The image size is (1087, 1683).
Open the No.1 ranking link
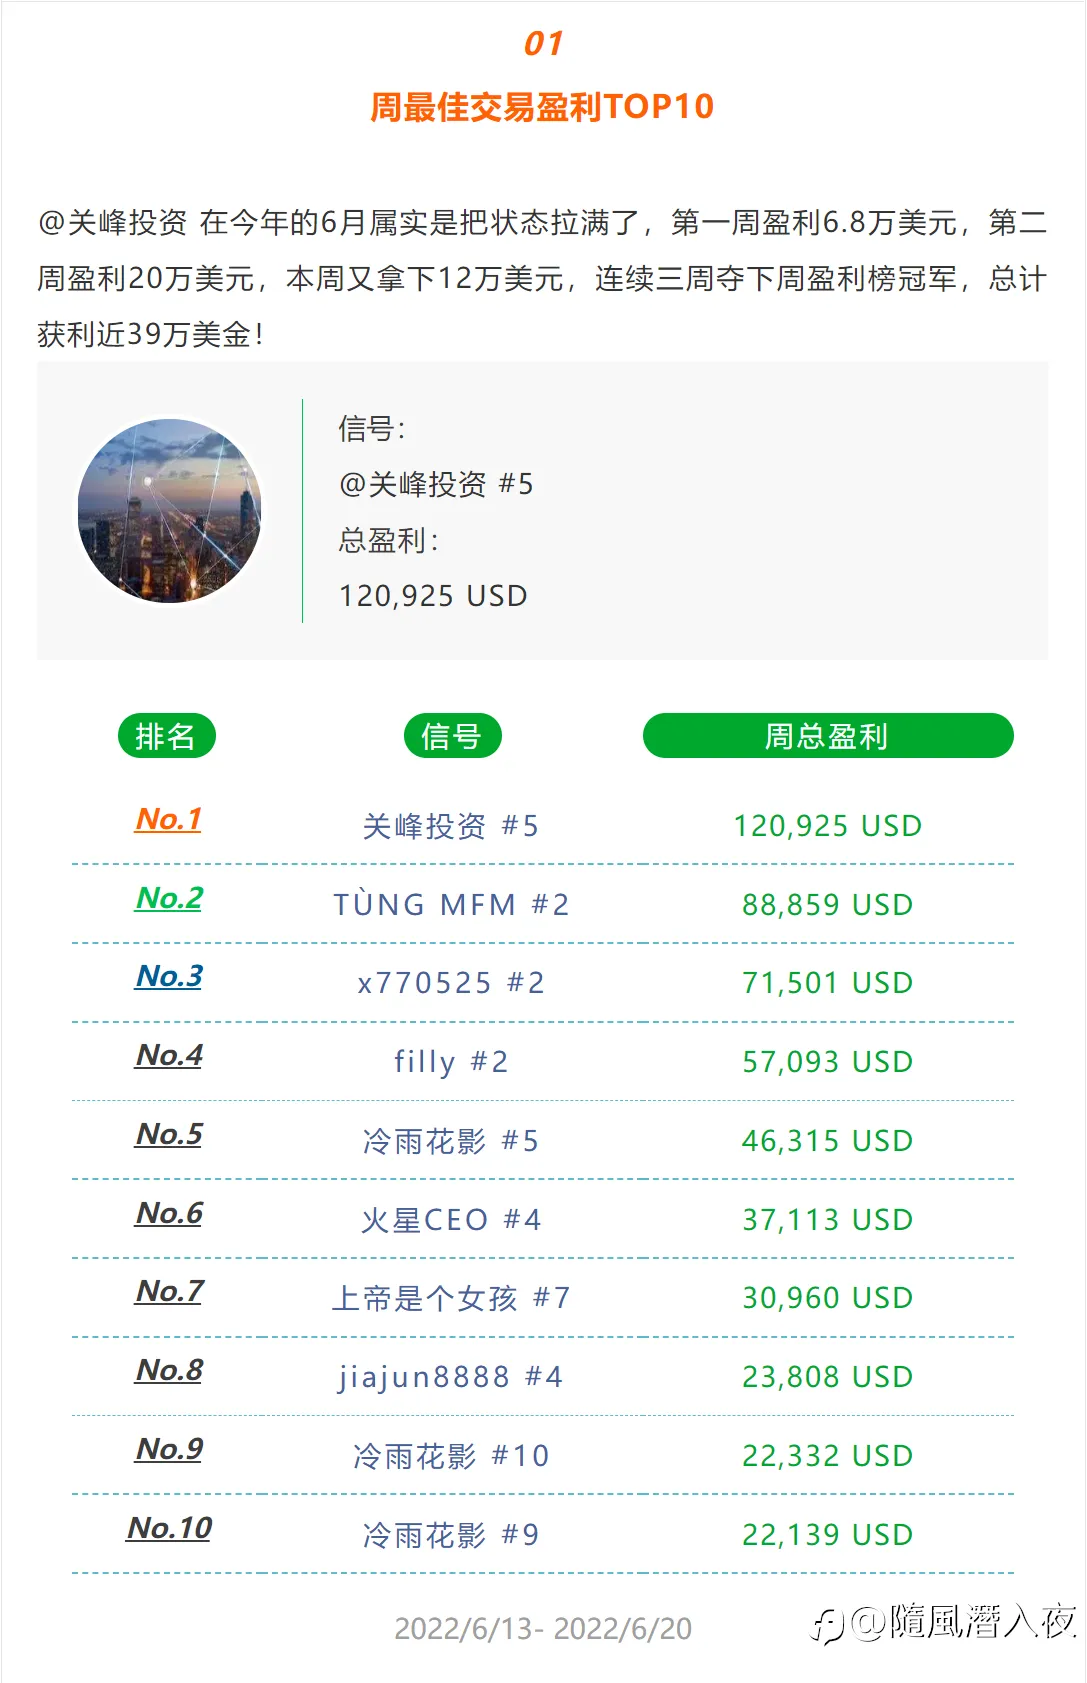pos(169,819)
